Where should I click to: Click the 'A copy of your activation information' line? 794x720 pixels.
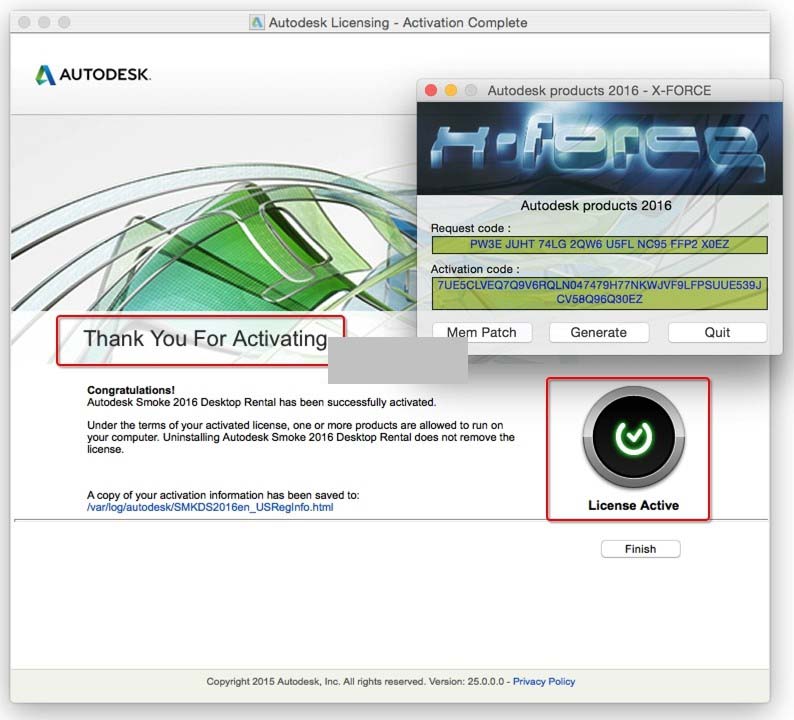click(x=223, y=495)
